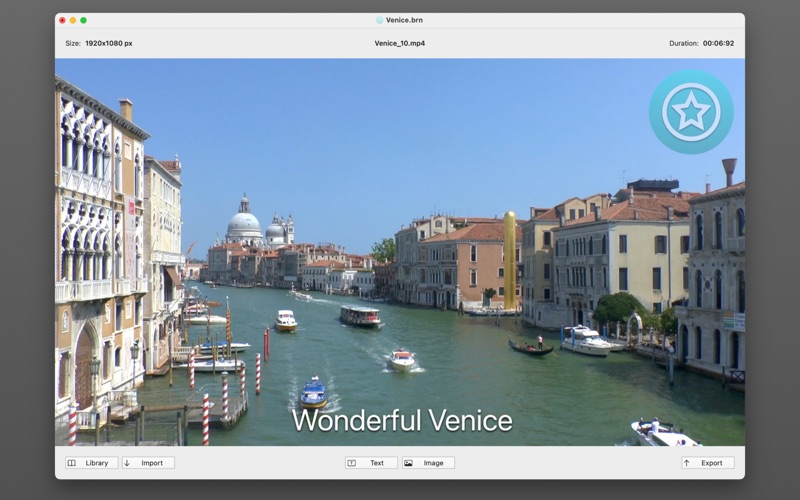The image size is (800, 500).
Task: Click the Import button
Action: pyautogui.click(x=148, y=463)
